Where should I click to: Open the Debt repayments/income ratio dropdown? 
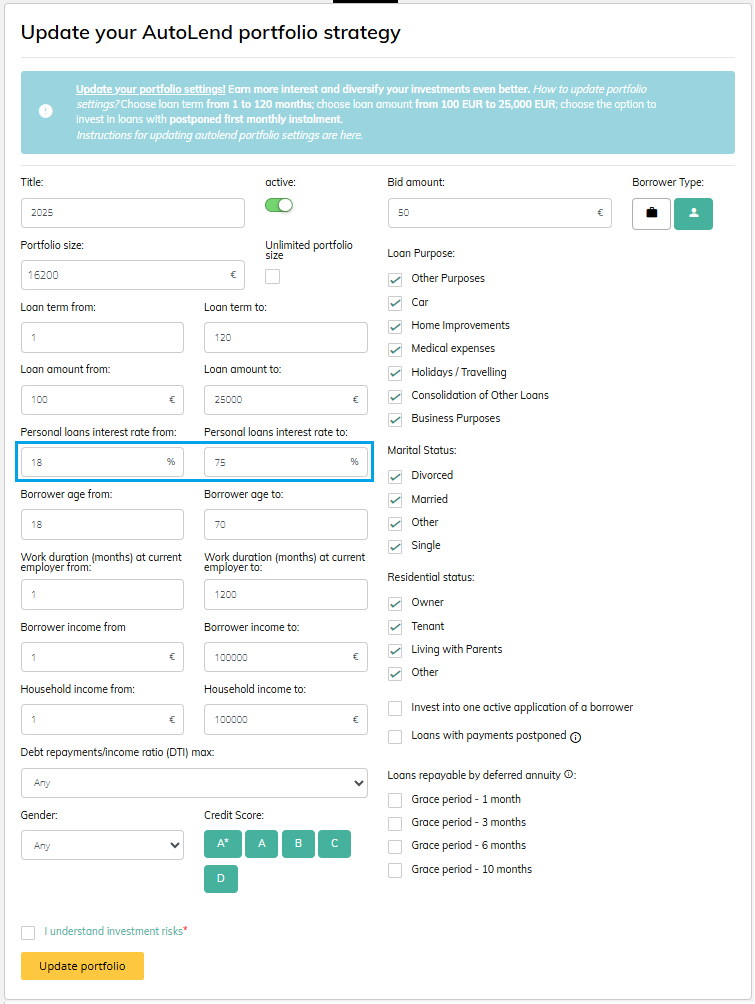click(x=194, y=783)
